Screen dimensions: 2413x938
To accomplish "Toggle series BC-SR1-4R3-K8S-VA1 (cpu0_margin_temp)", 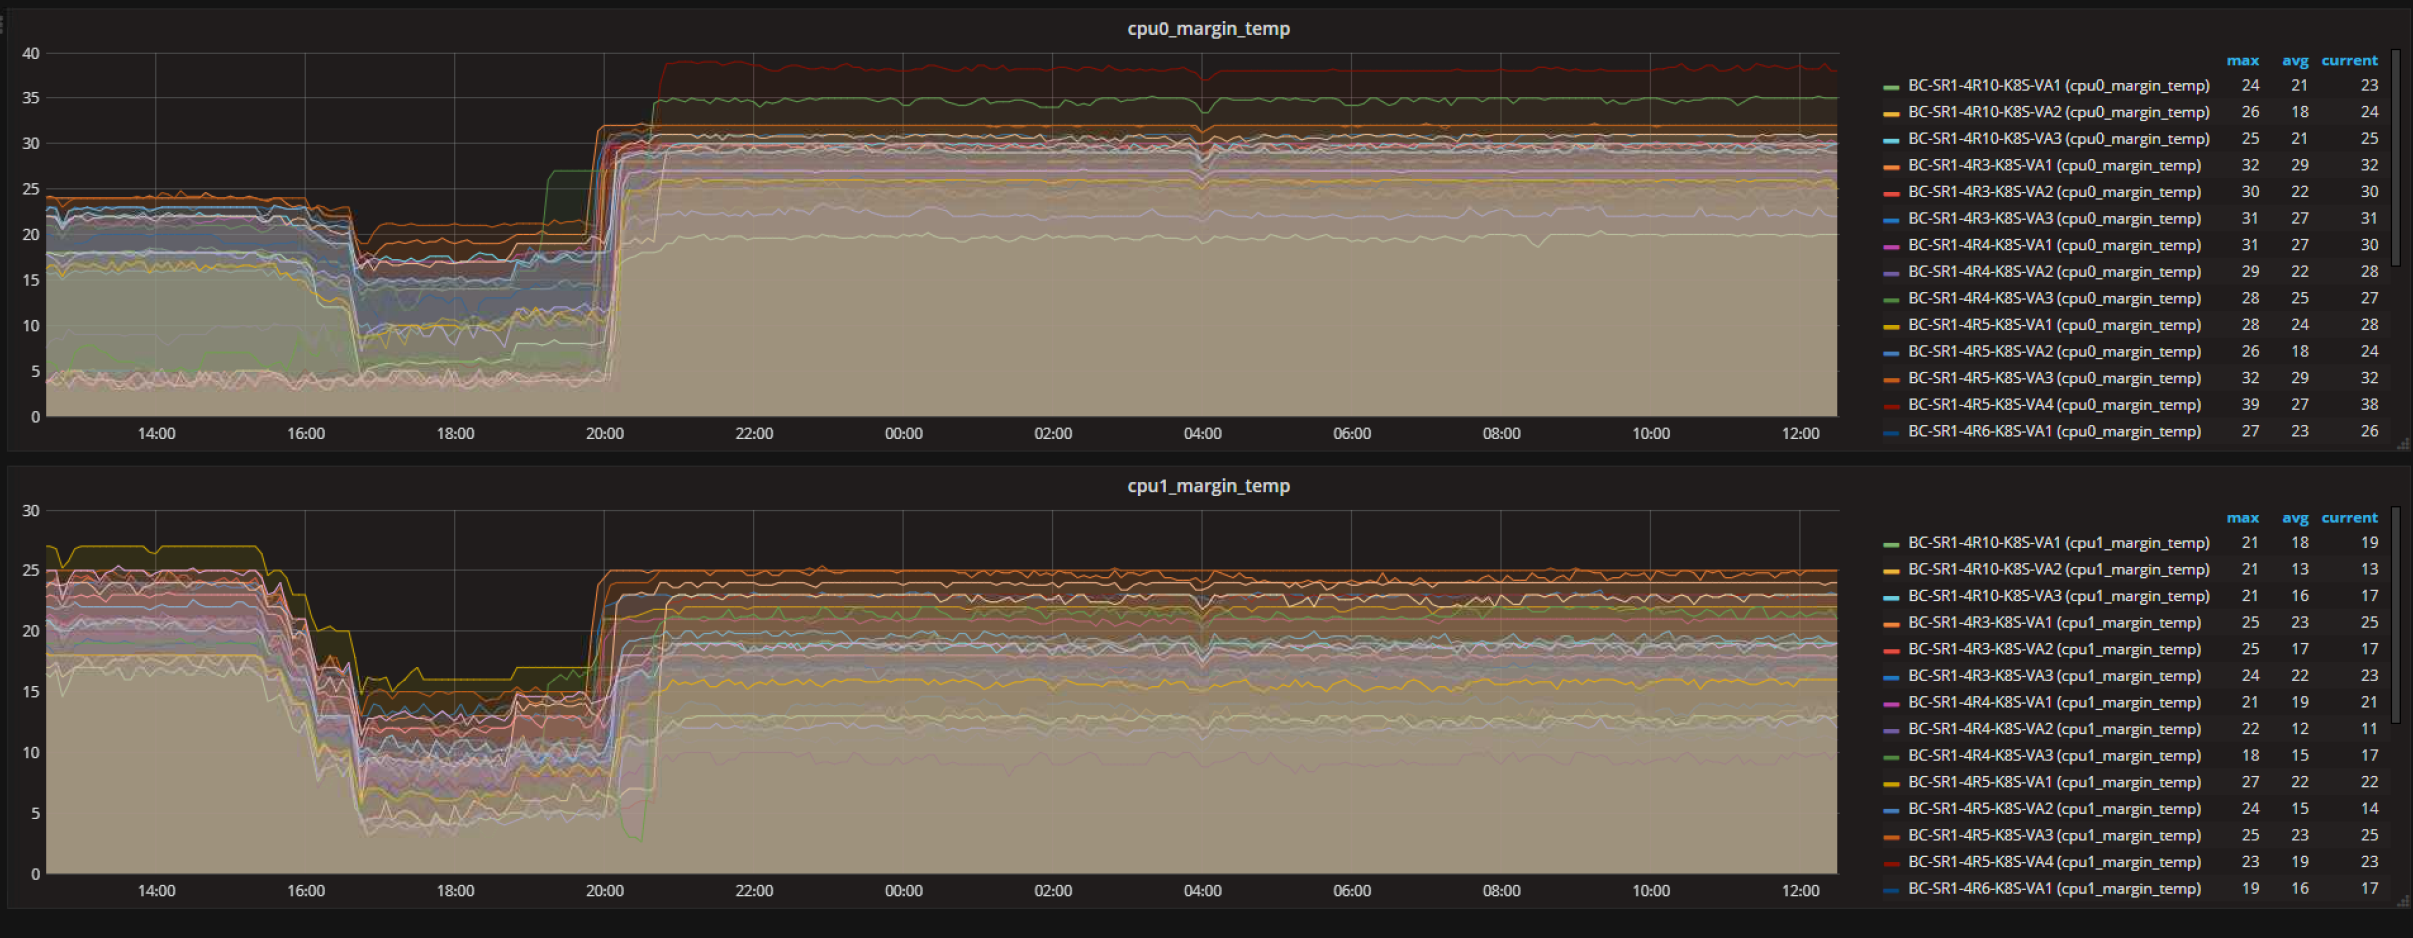I will click(x=2054, y=165).
